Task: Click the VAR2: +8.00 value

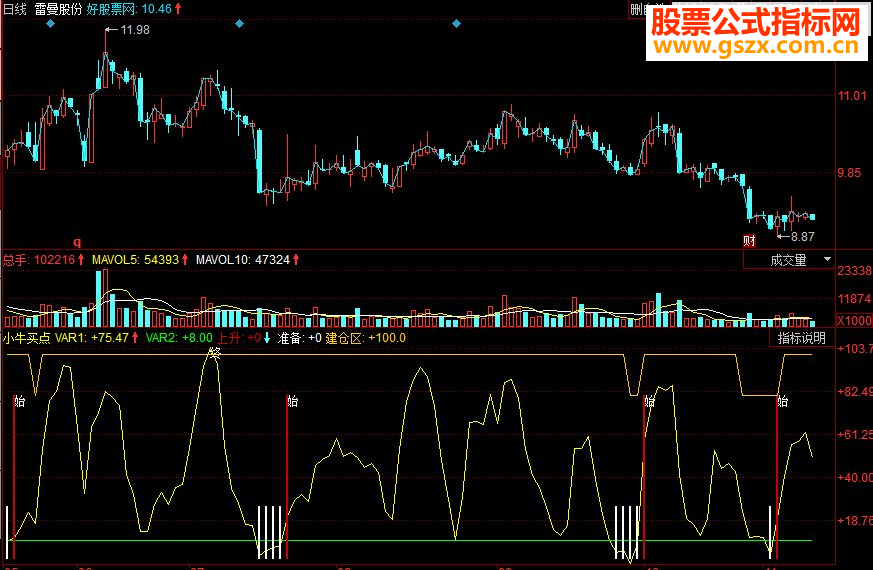Action: pyautogui.click(x=179, y=338)
